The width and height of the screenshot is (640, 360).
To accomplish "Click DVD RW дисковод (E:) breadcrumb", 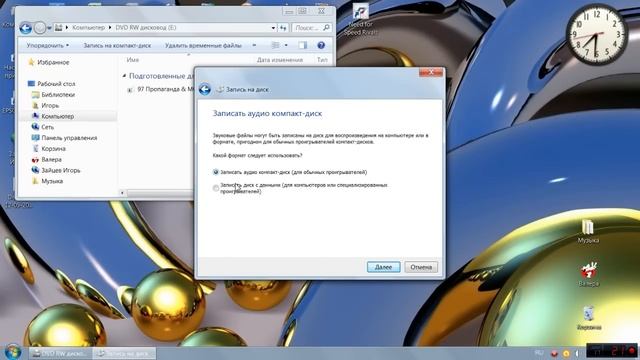I will point(146,28).
